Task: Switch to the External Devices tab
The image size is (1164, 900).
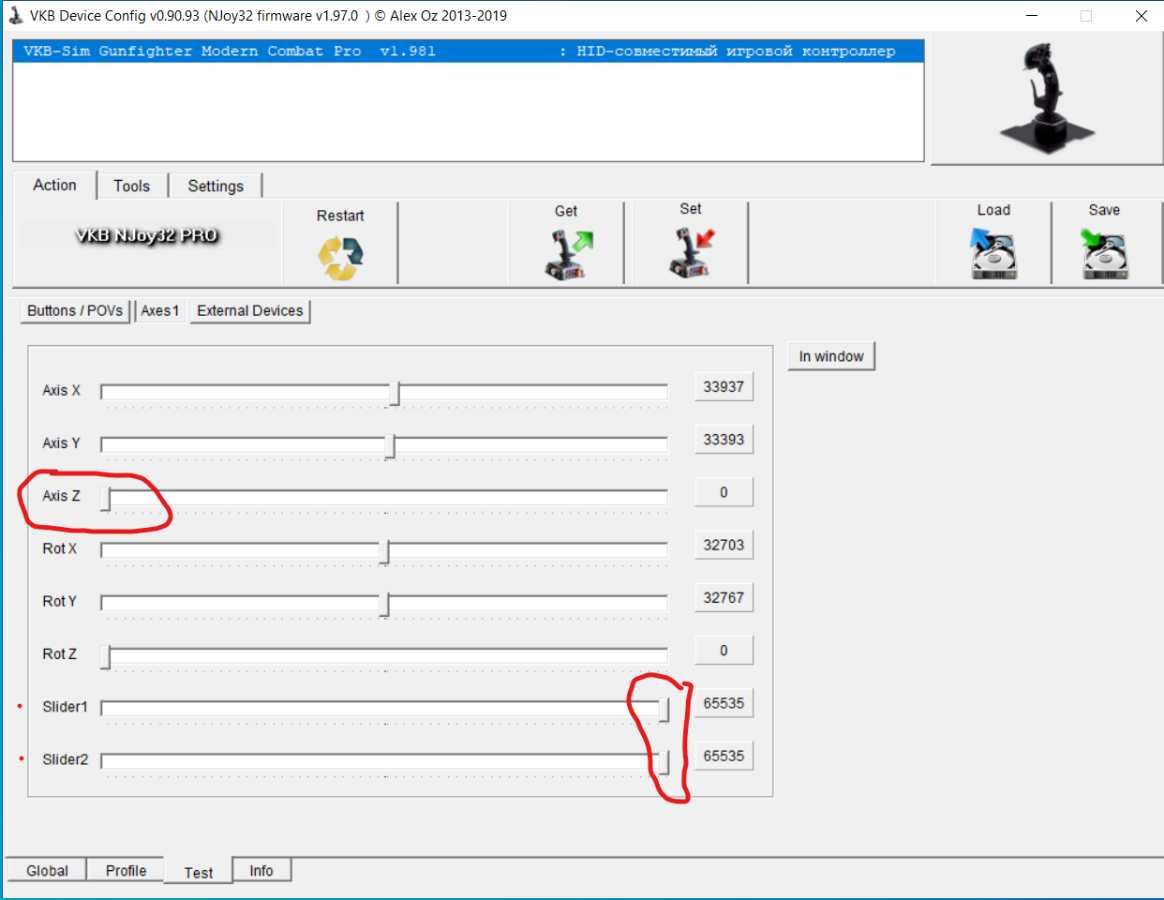Action: 250,310
